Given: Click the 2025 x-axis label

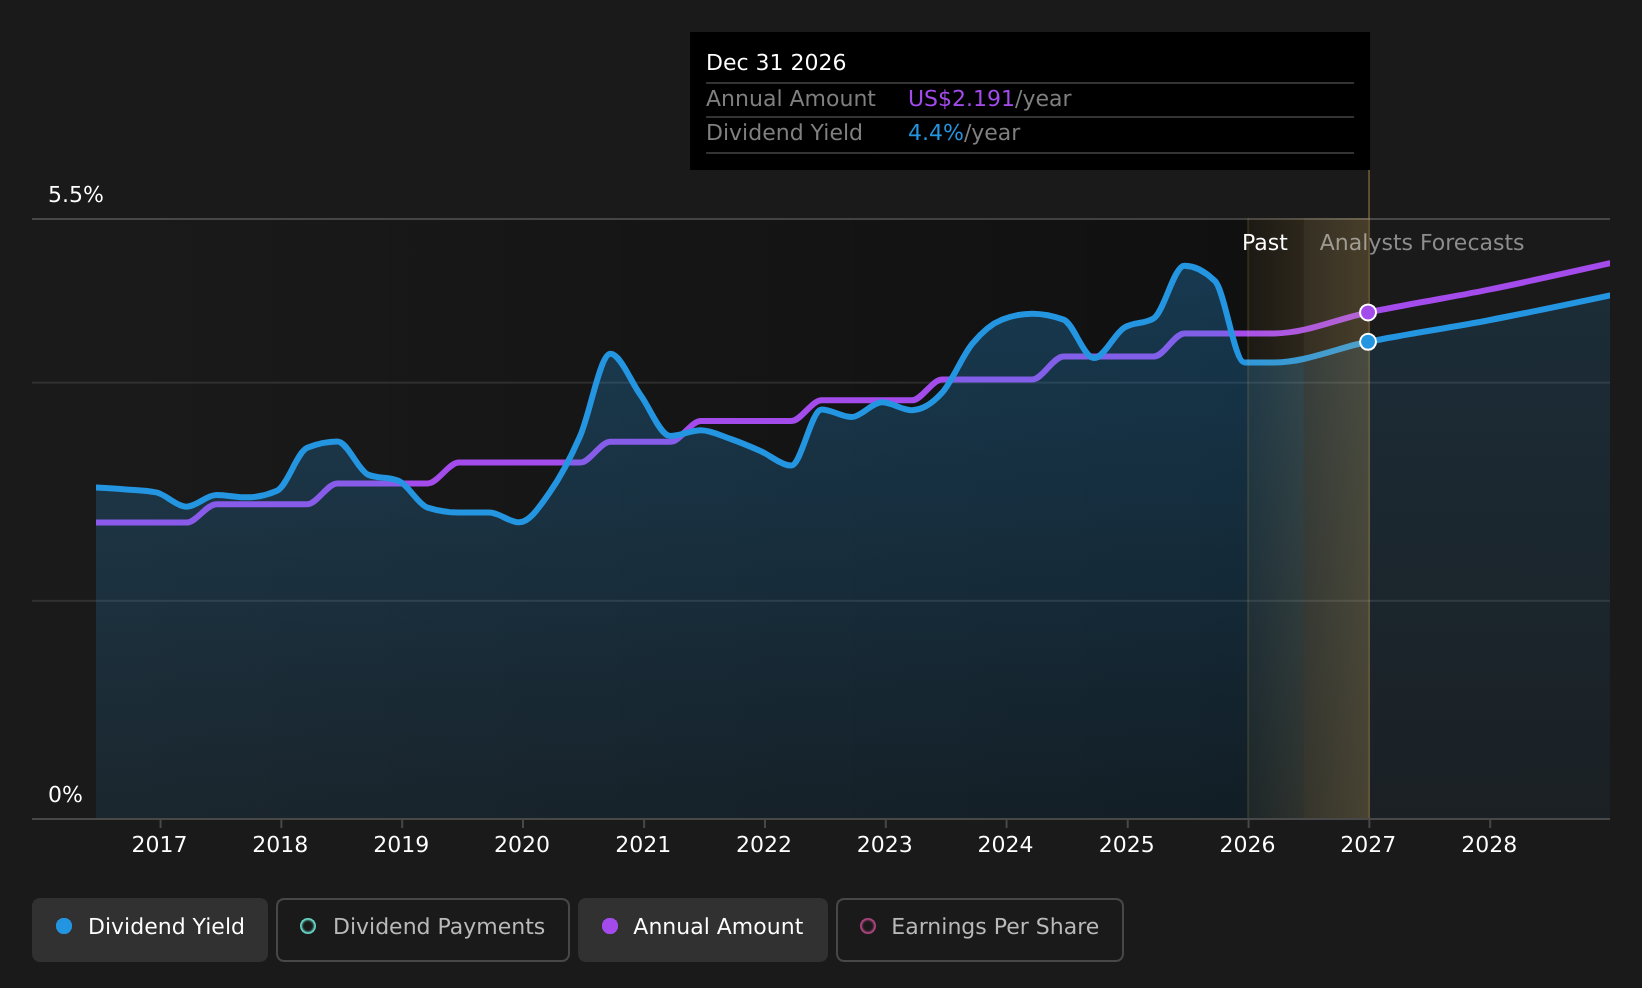Looking at the screenshot, I should click(x=1127, y=845).
